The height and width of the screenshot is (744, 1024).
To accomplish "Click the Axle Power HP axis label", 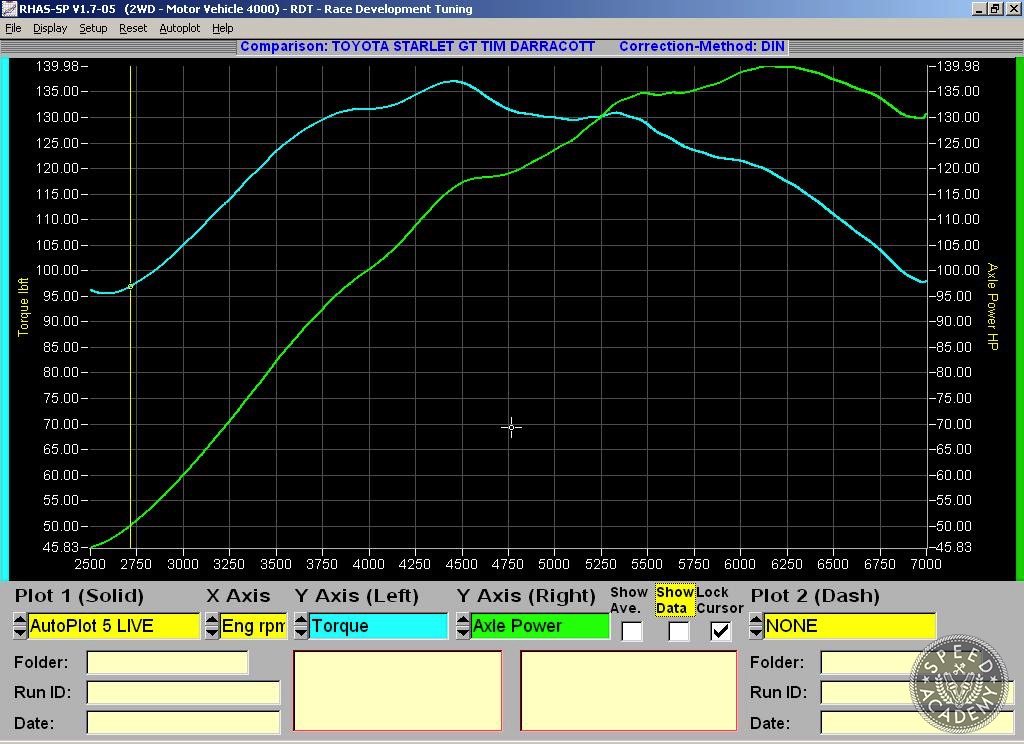I will point(993,306).
